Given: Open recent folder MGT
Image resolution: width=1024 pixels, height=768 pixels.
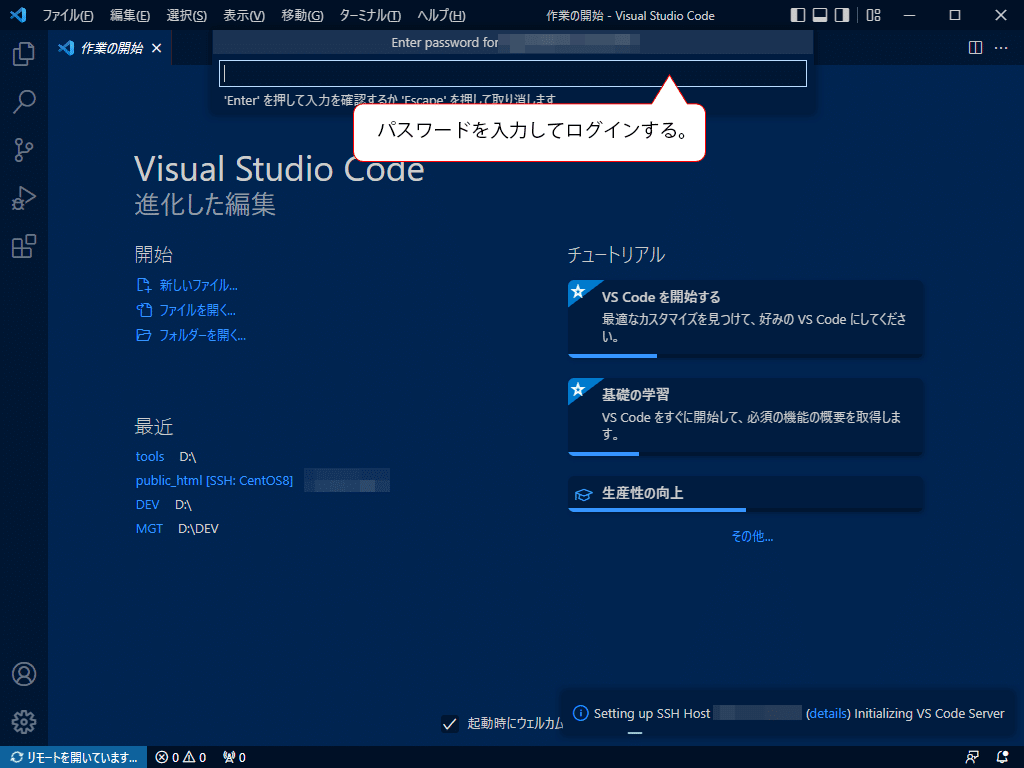Looking at the screenshot, I should click(x=149, y=528).
